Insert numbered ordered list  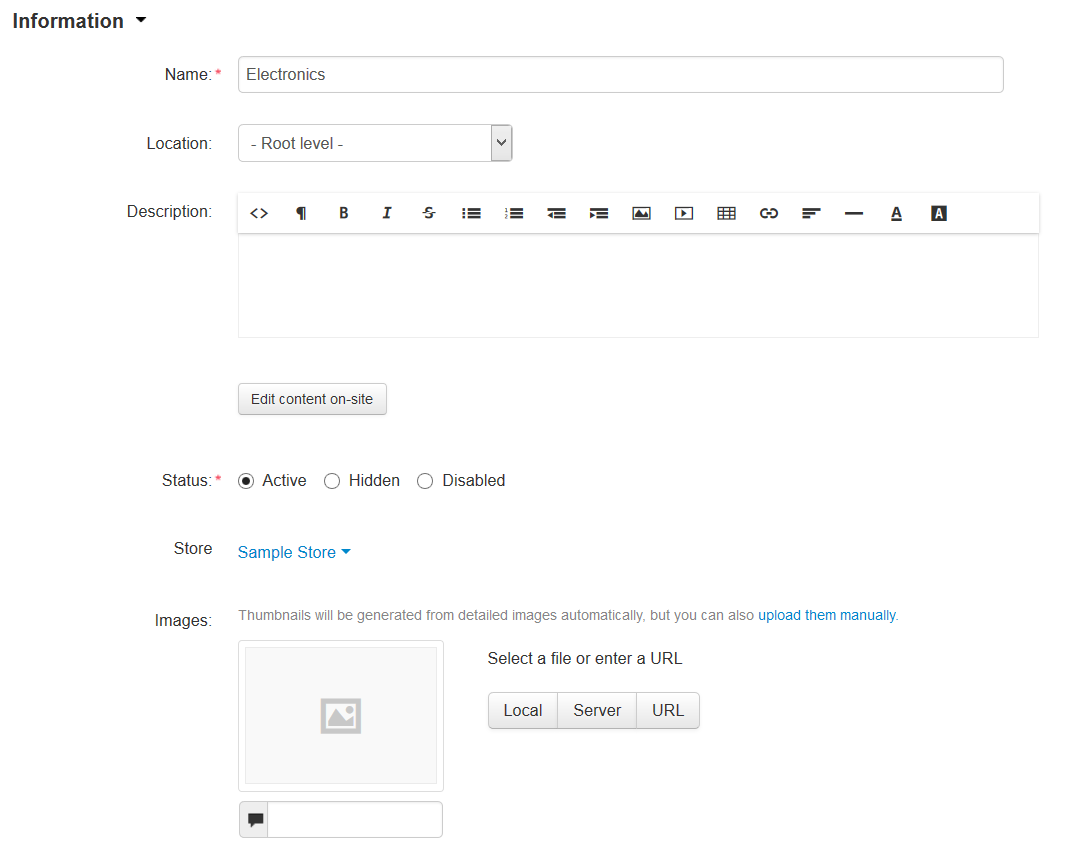pos(514,213)
